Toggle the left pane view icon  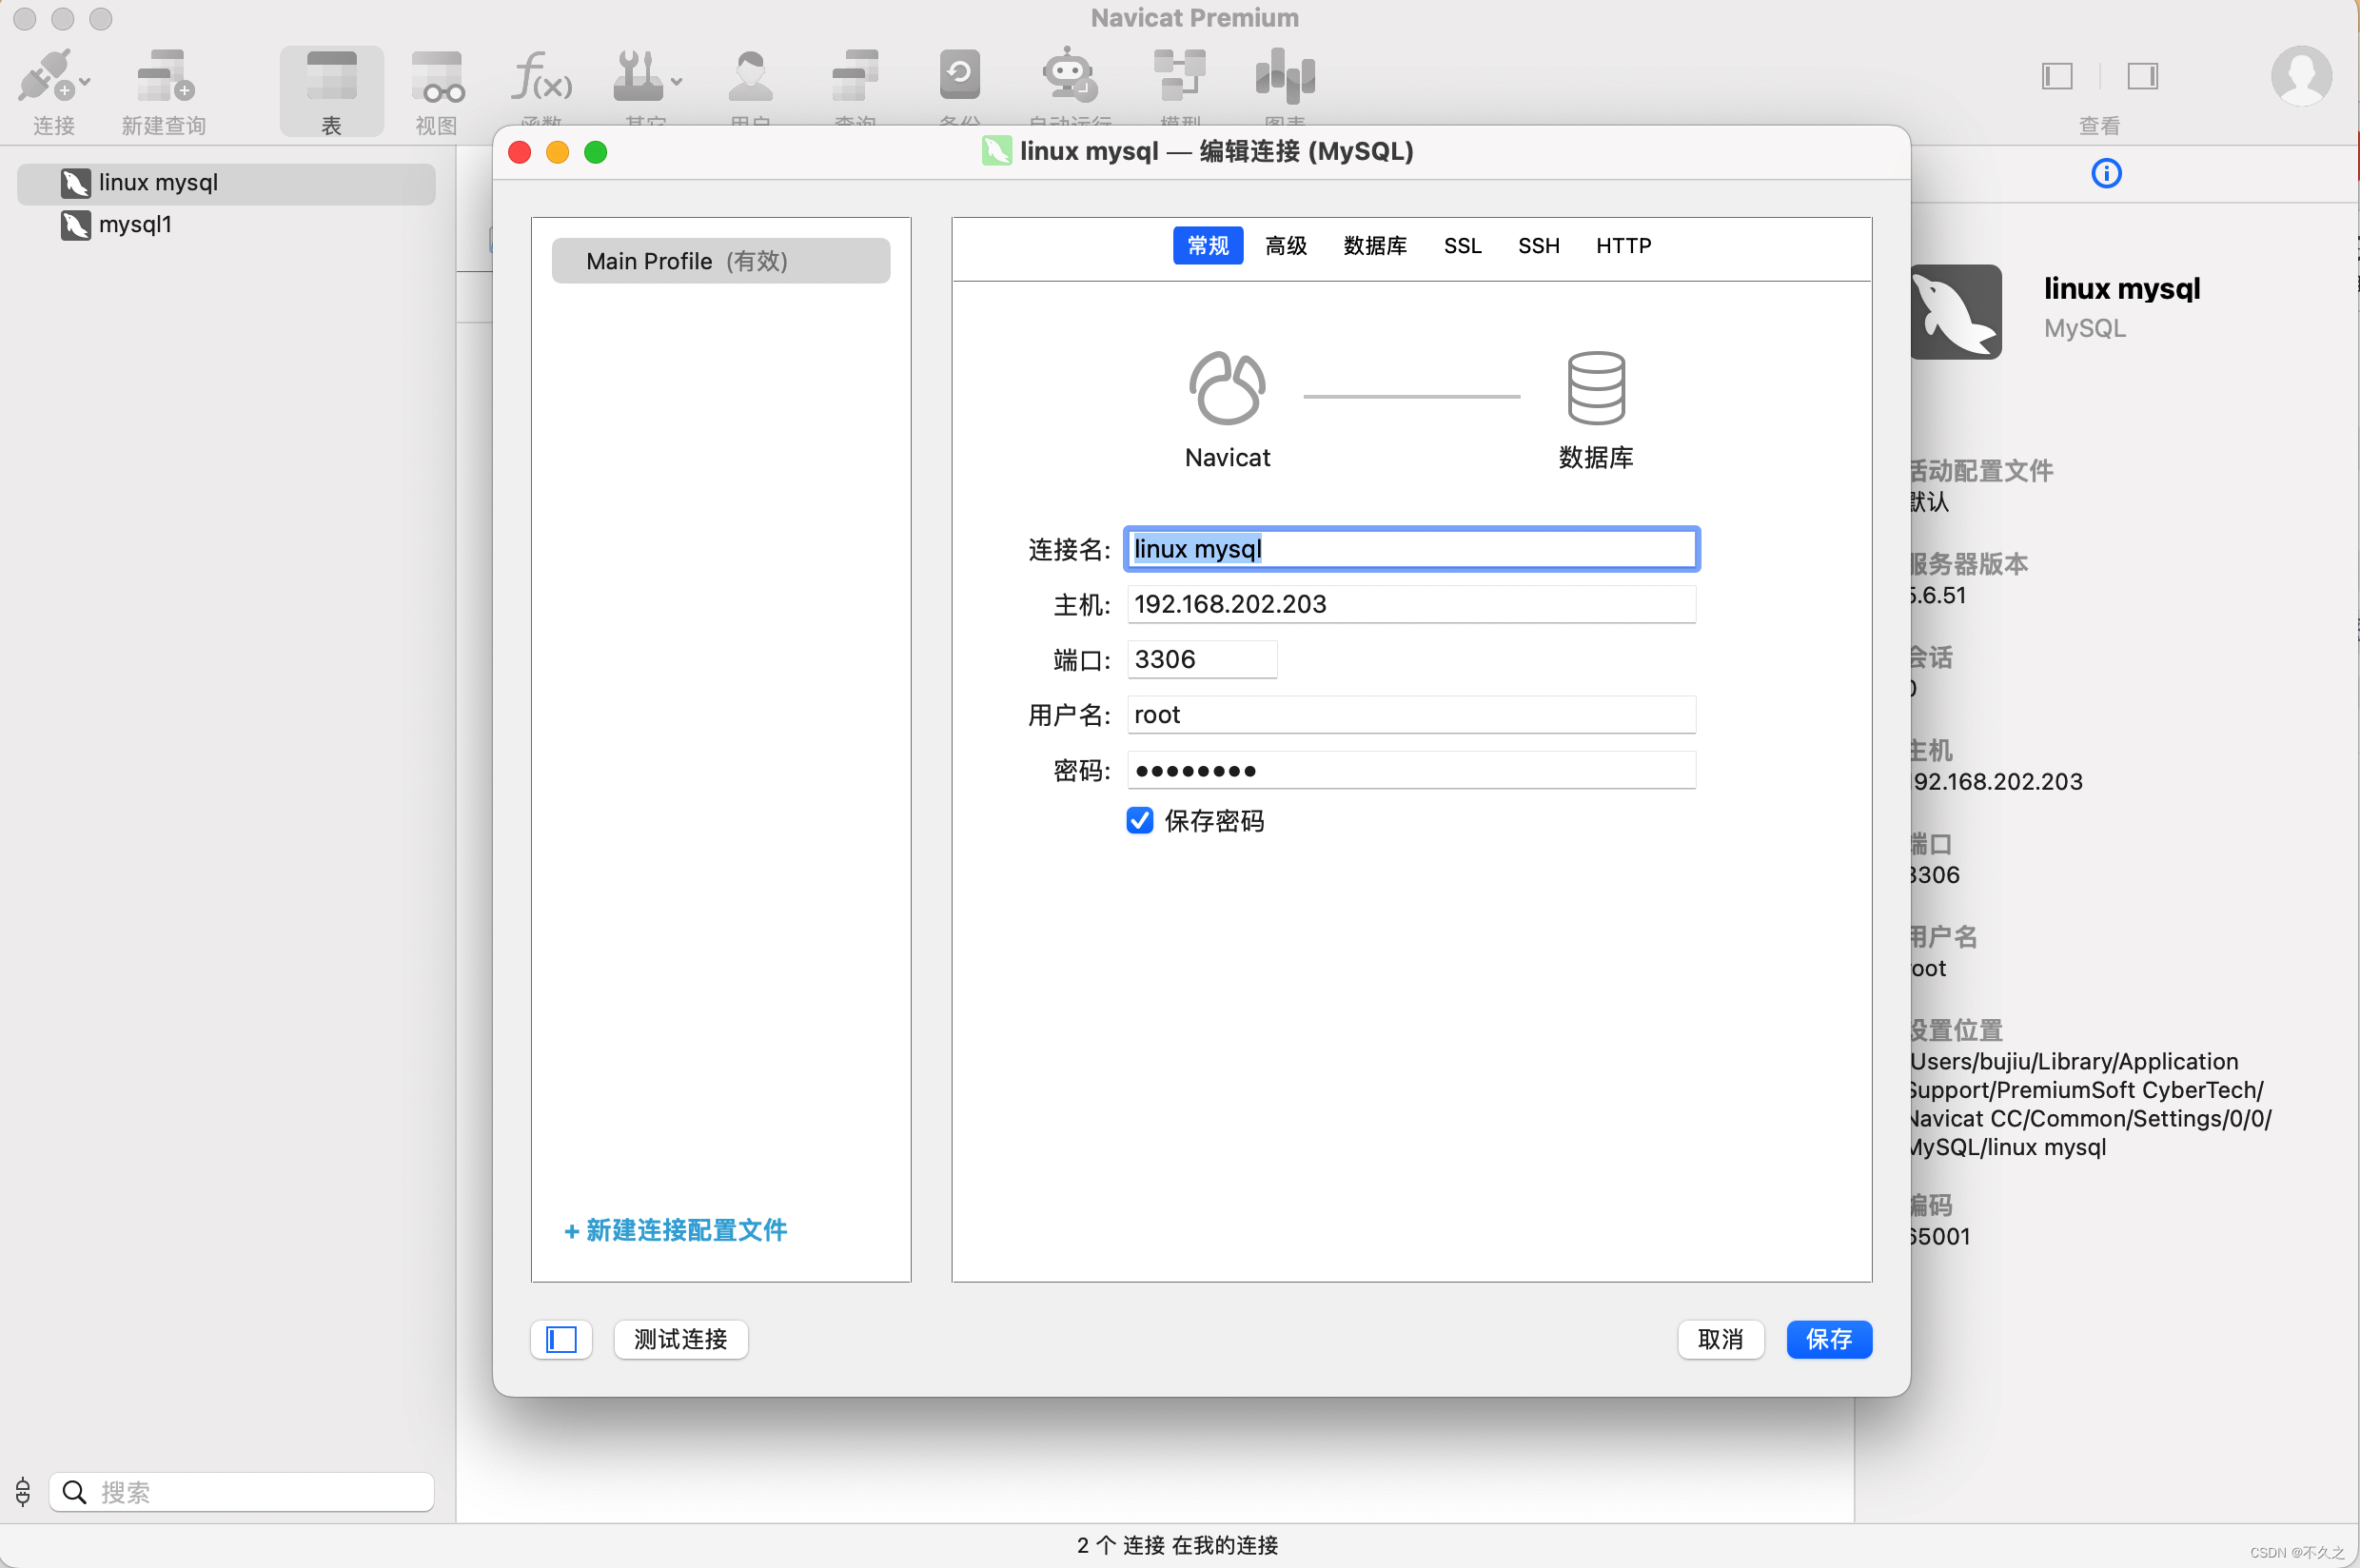pos(2057,76)
